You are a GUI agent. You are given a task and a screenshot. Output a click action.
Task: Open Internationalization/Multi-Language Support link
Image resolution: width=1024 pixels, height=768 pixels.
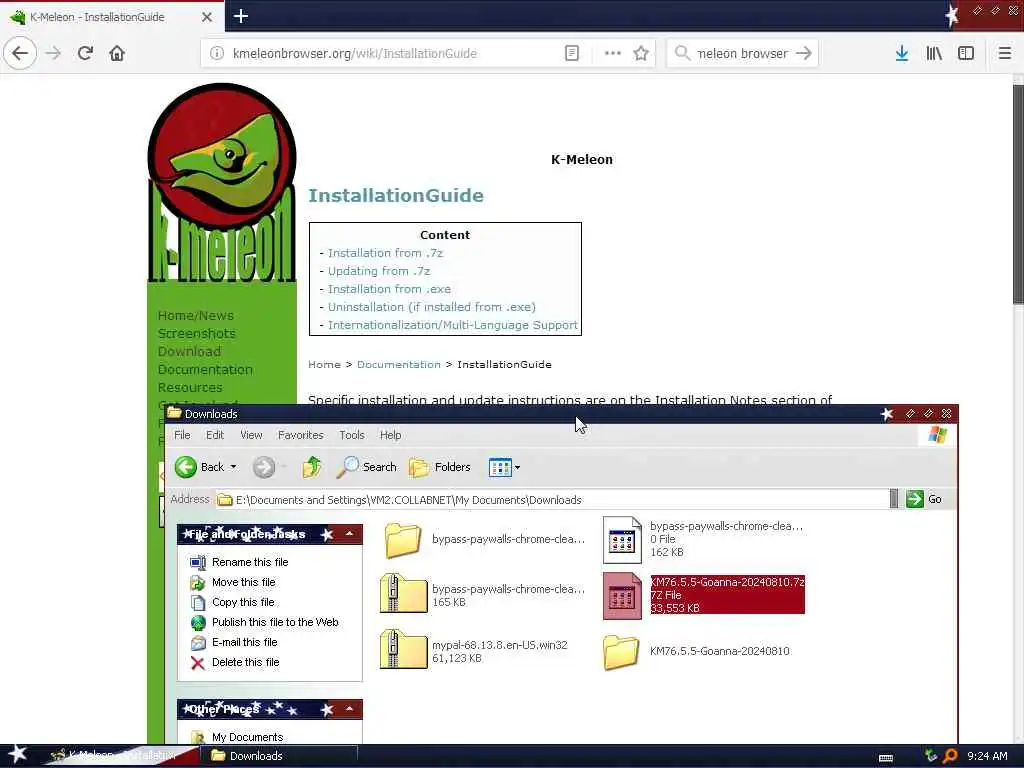click(453, 325)
